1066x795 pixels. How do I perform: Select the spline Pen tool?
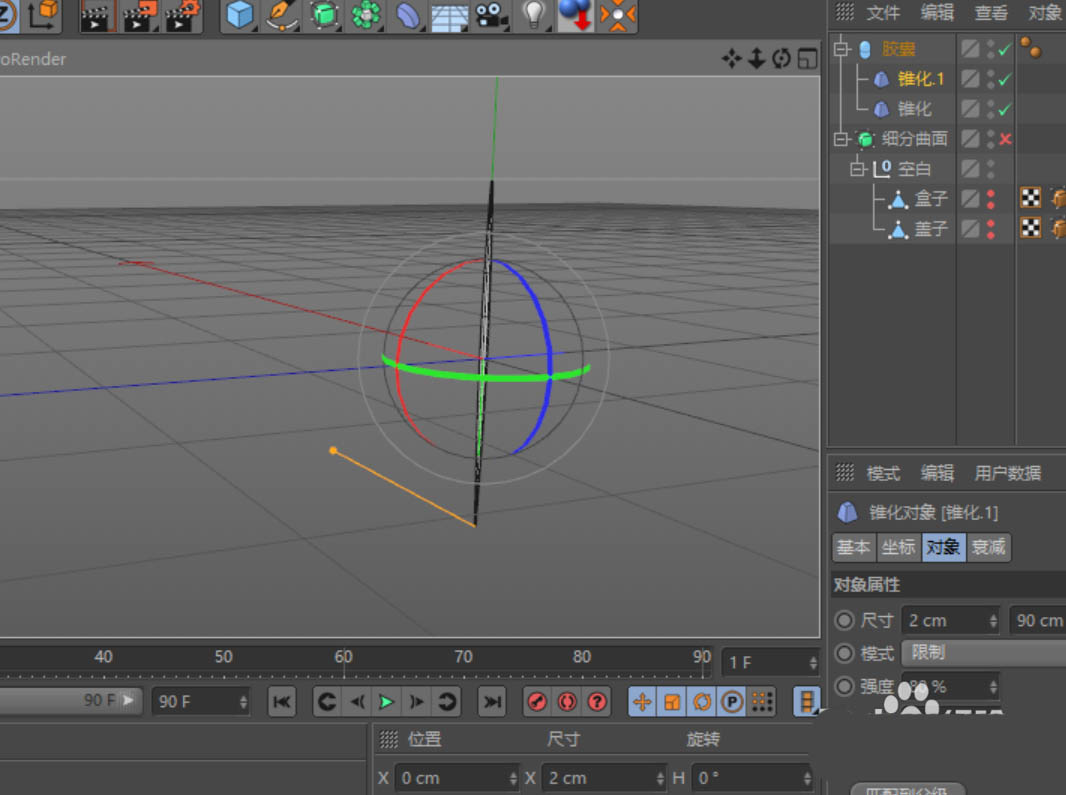click(x=281, y=15)
